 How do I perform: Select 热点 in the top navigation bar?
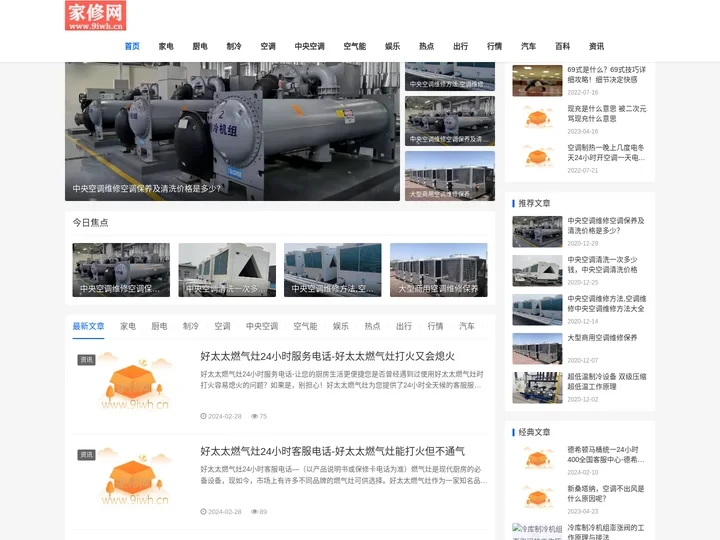[x=427, y=46]
